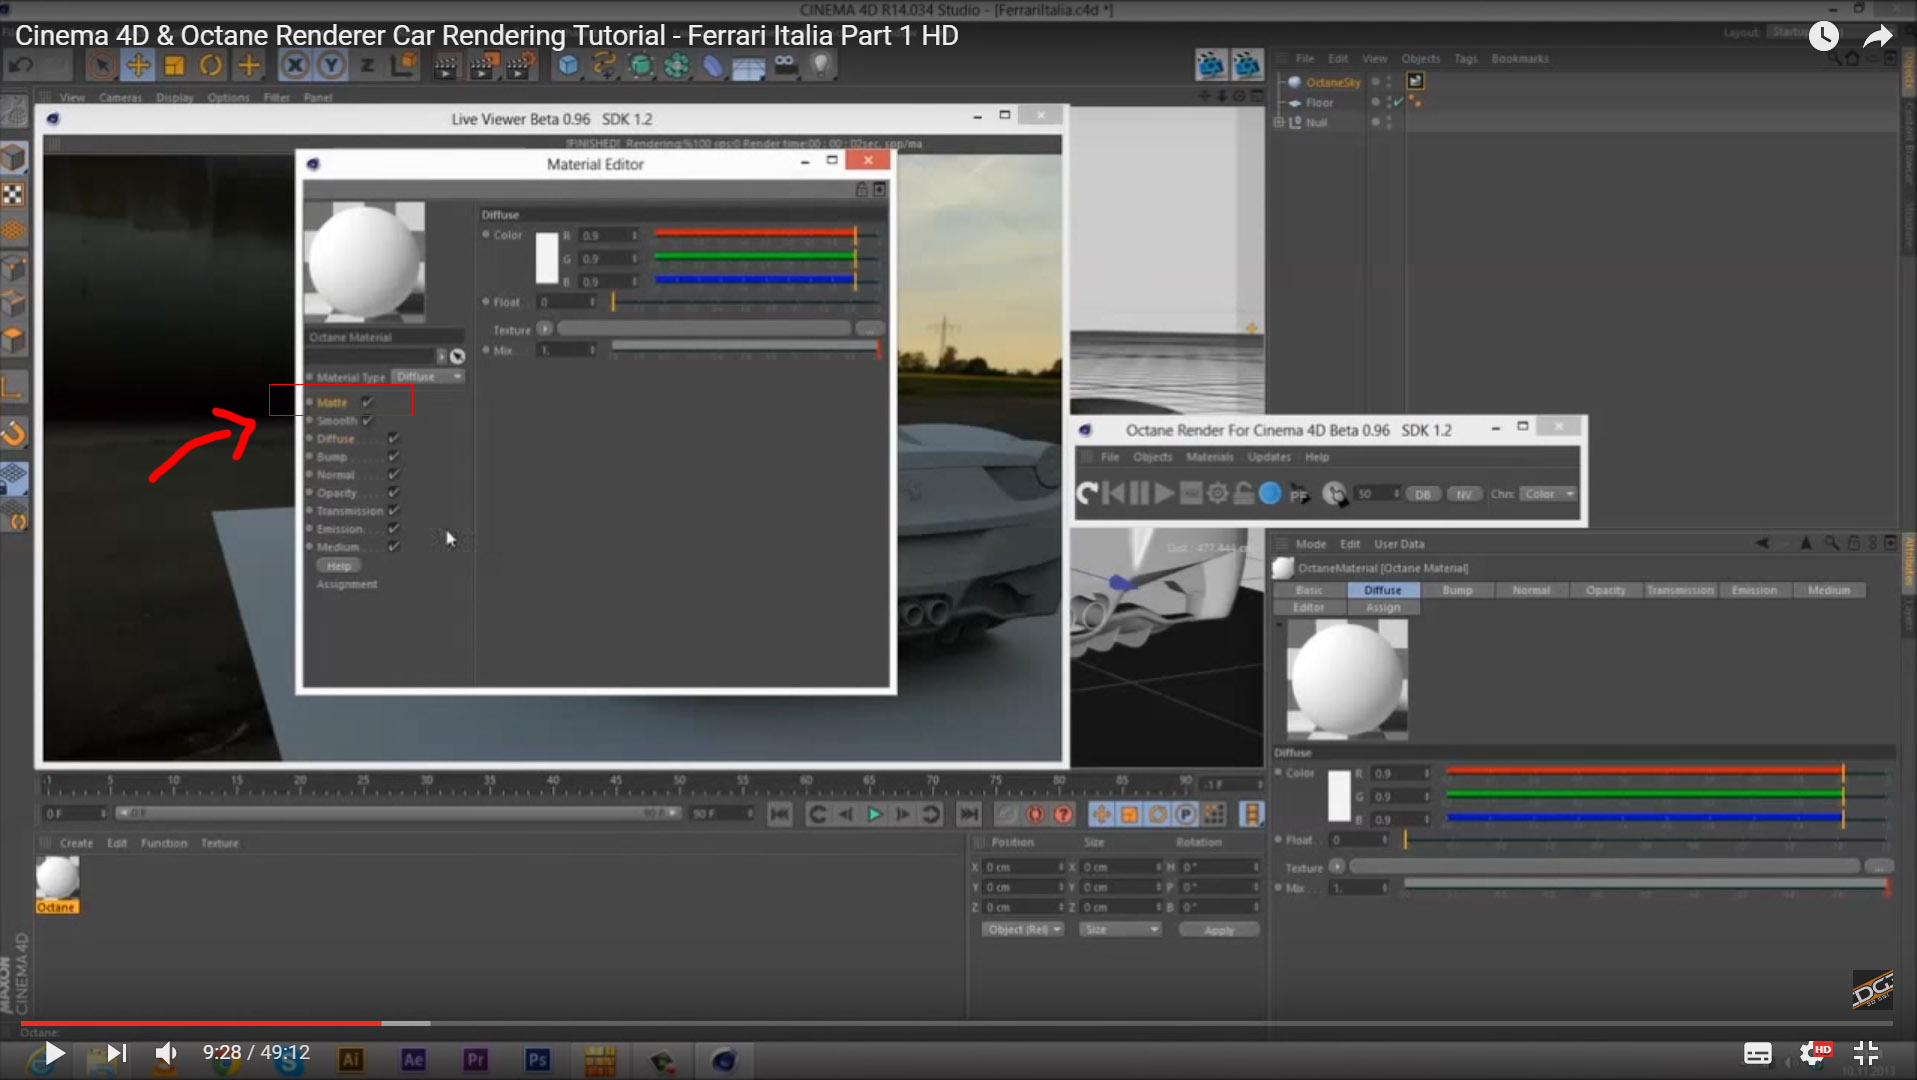
Task: Uncheck the Bump channel checkbox
Action: pyautogui.click(x=394, y=456)
